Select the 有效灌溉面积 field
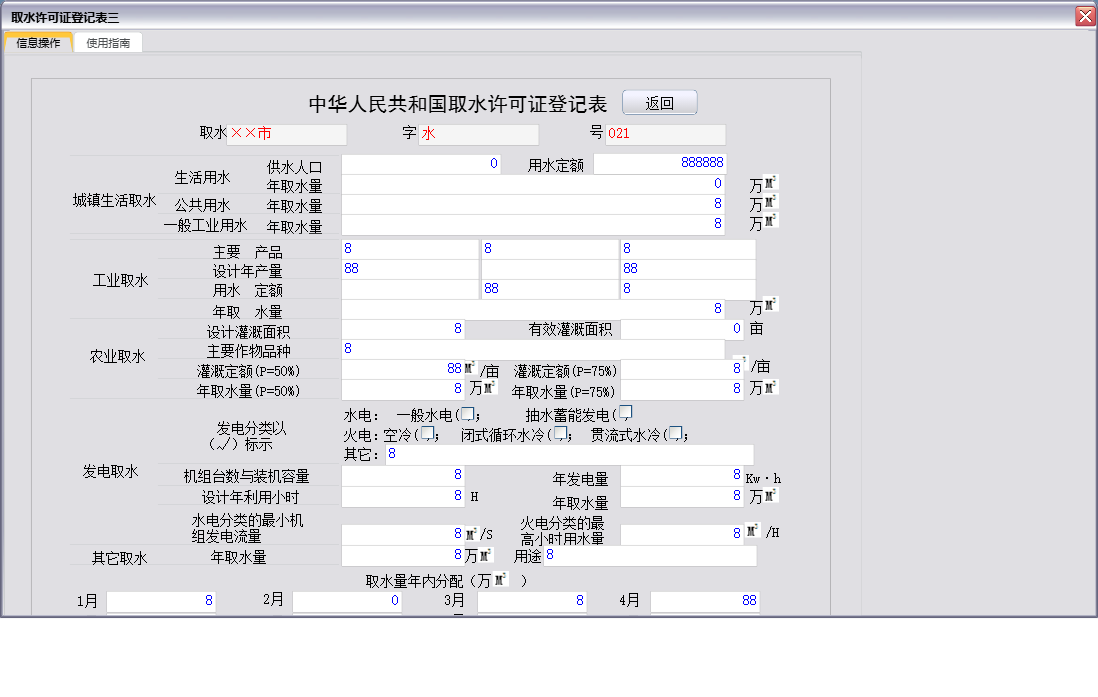Screen dimensions: 1098x697 click(x=680, y=329)
